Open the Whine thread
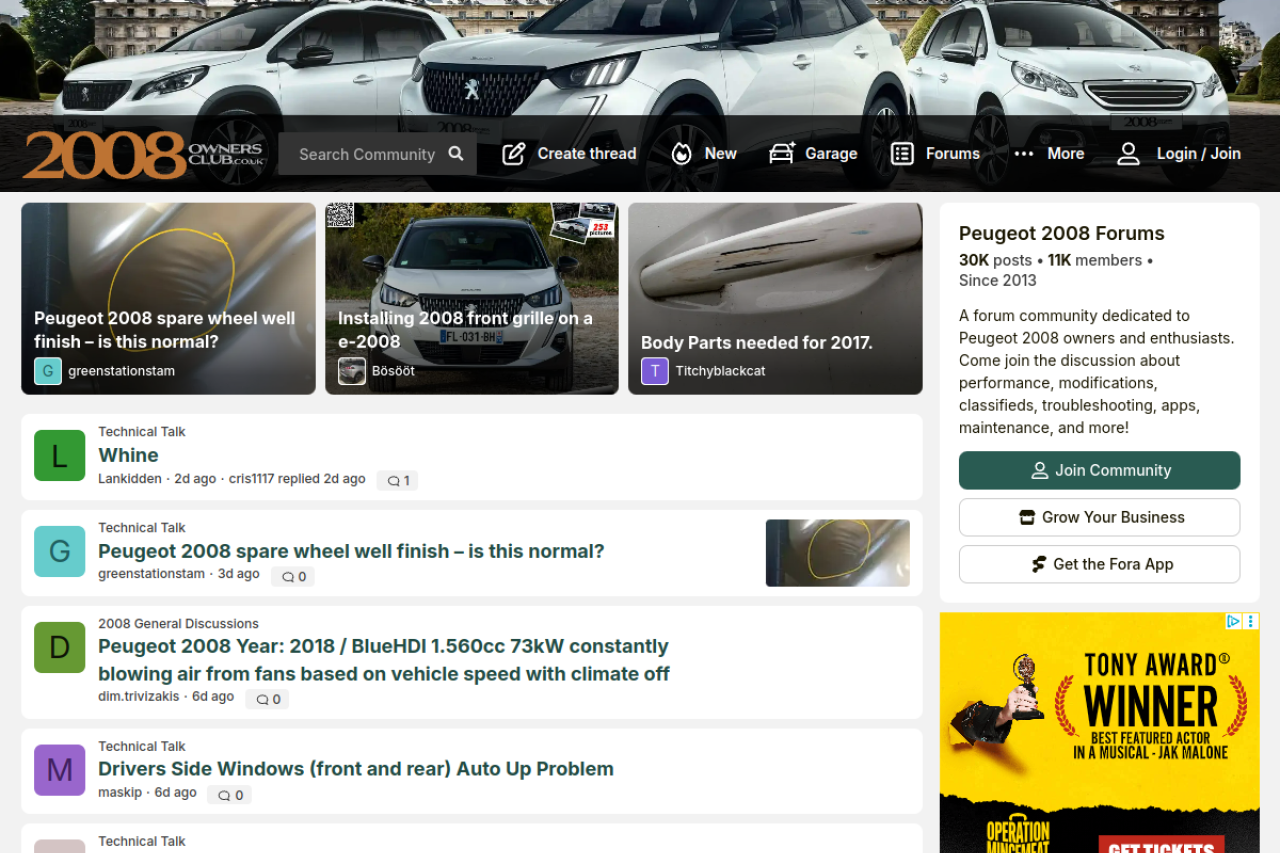 point(128,455)
